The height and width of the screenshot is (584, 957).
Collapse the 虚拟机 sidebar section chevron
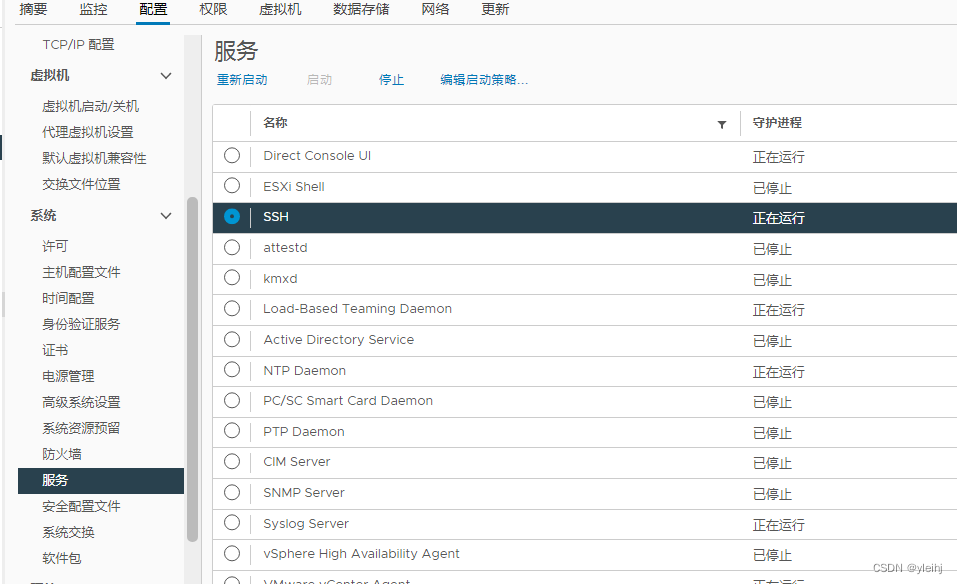coord(165,76)
